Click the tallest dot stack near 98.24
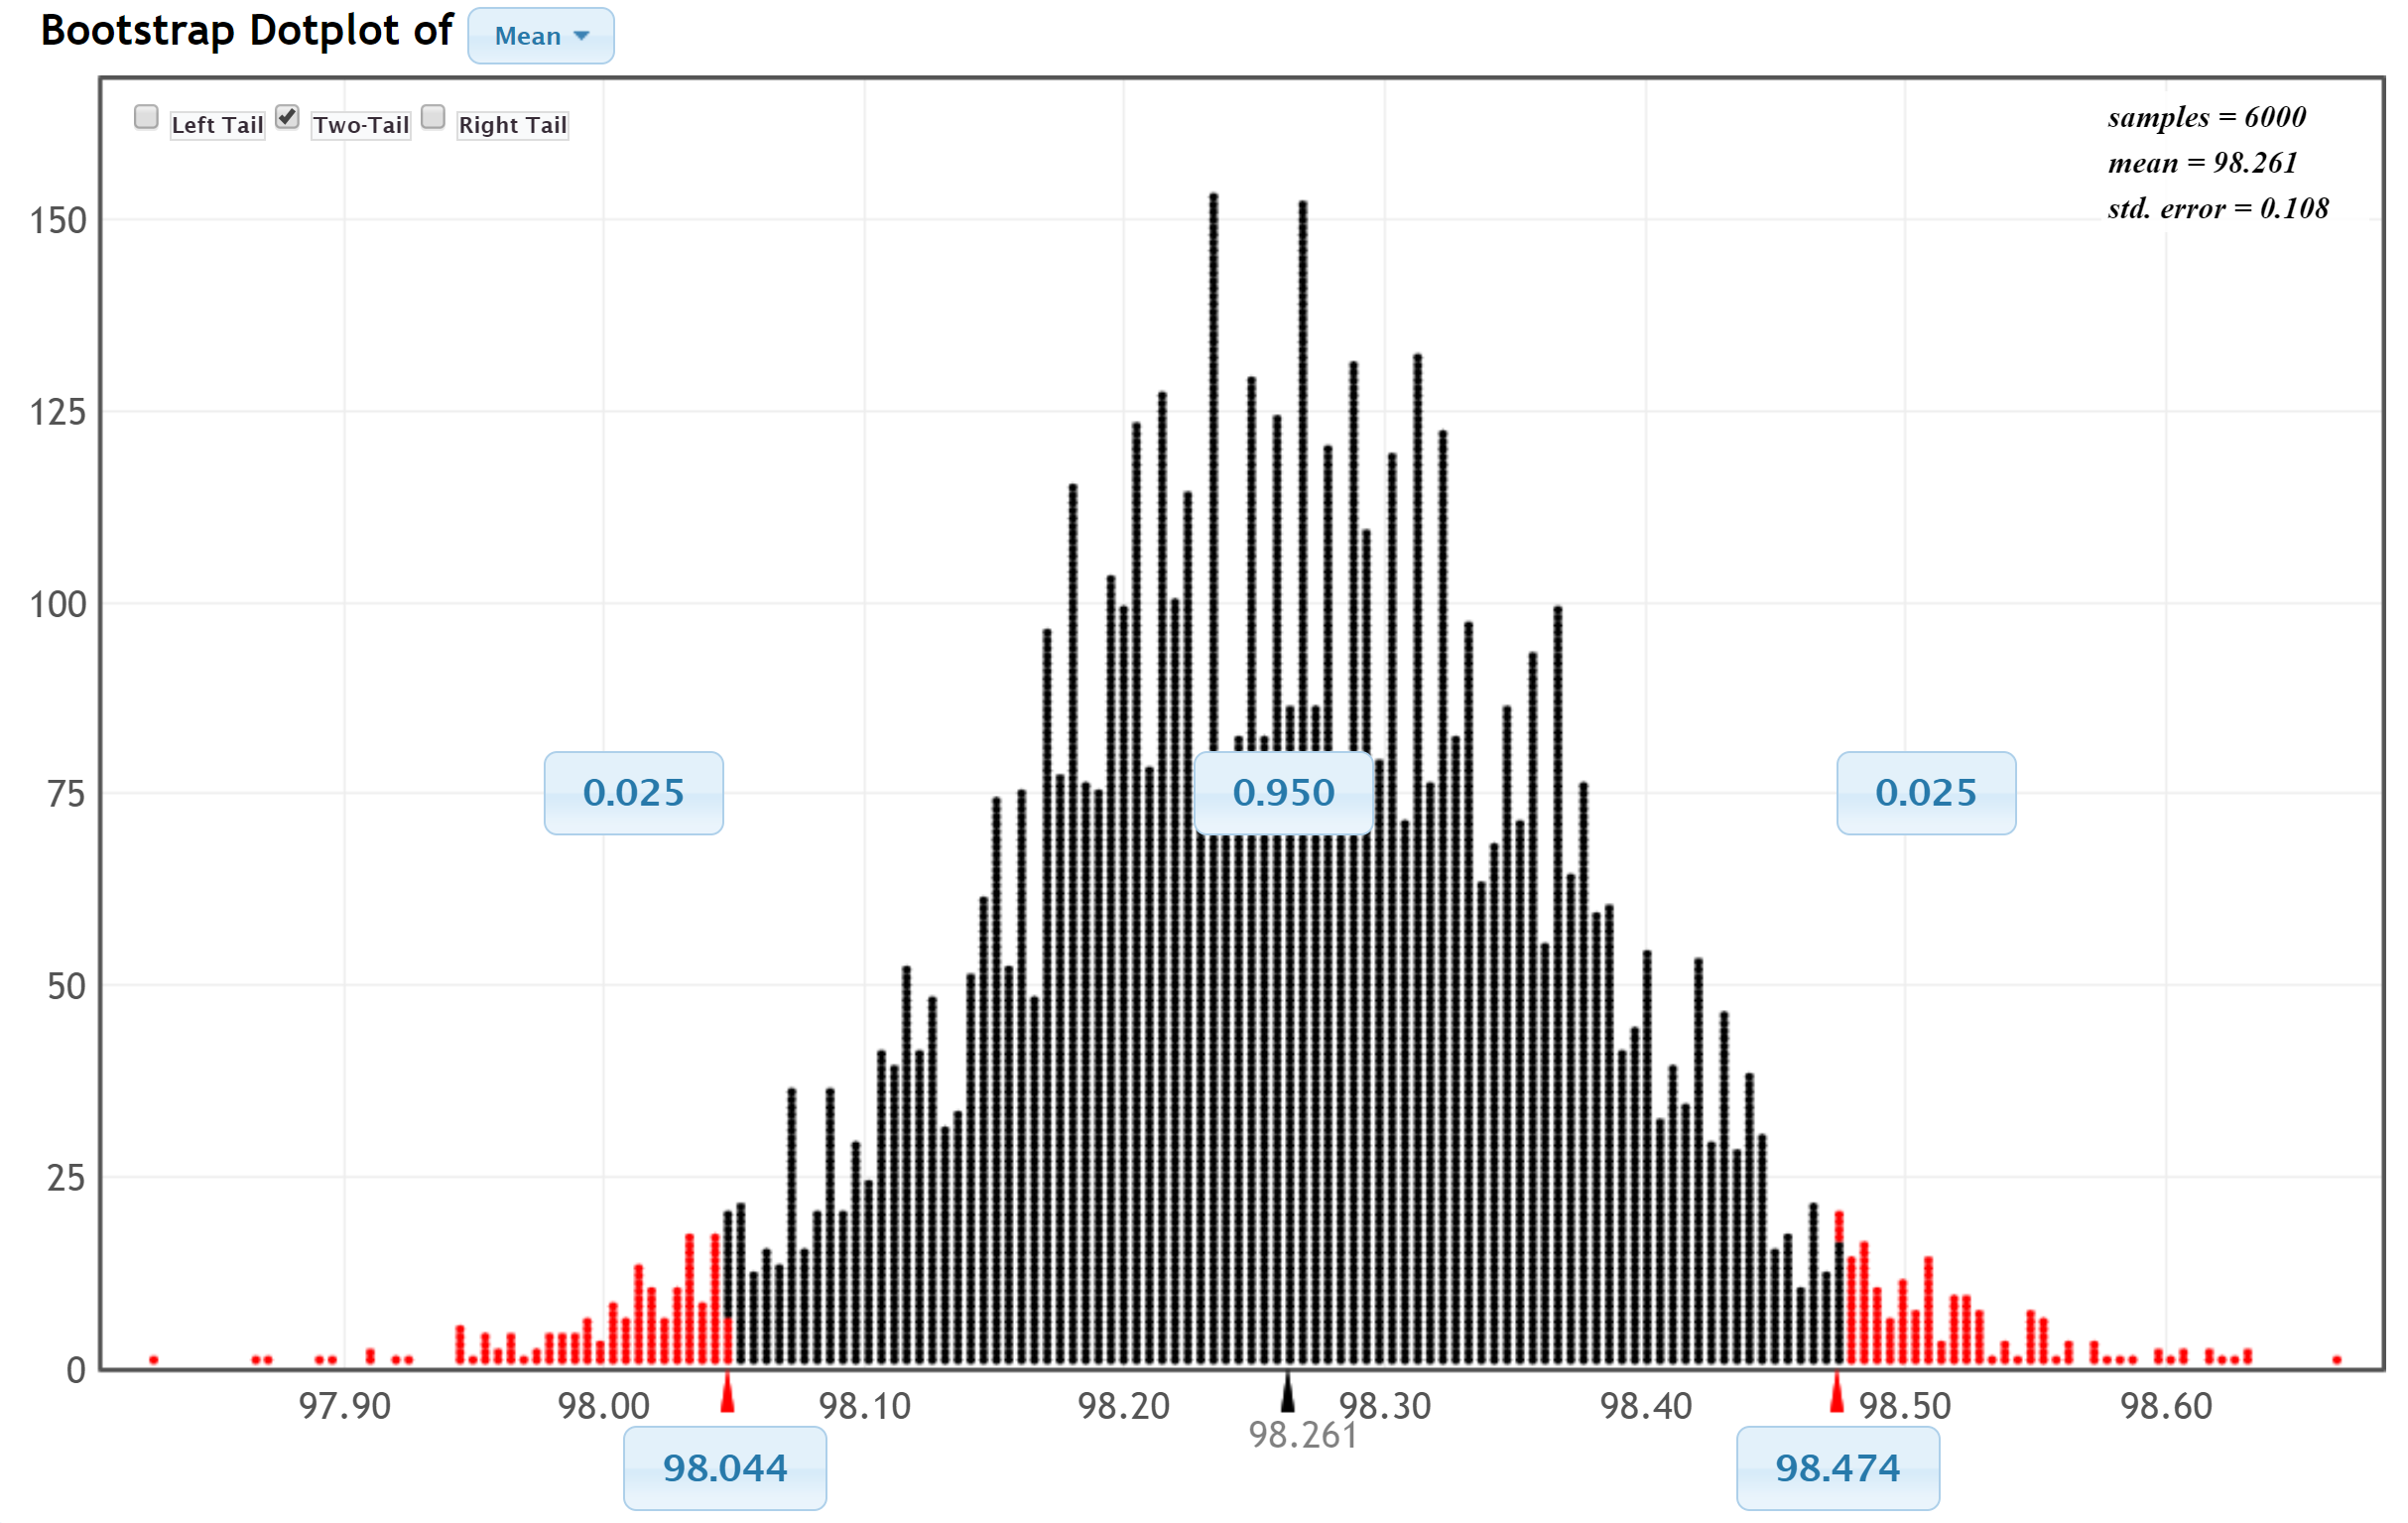 (1213, 600)
